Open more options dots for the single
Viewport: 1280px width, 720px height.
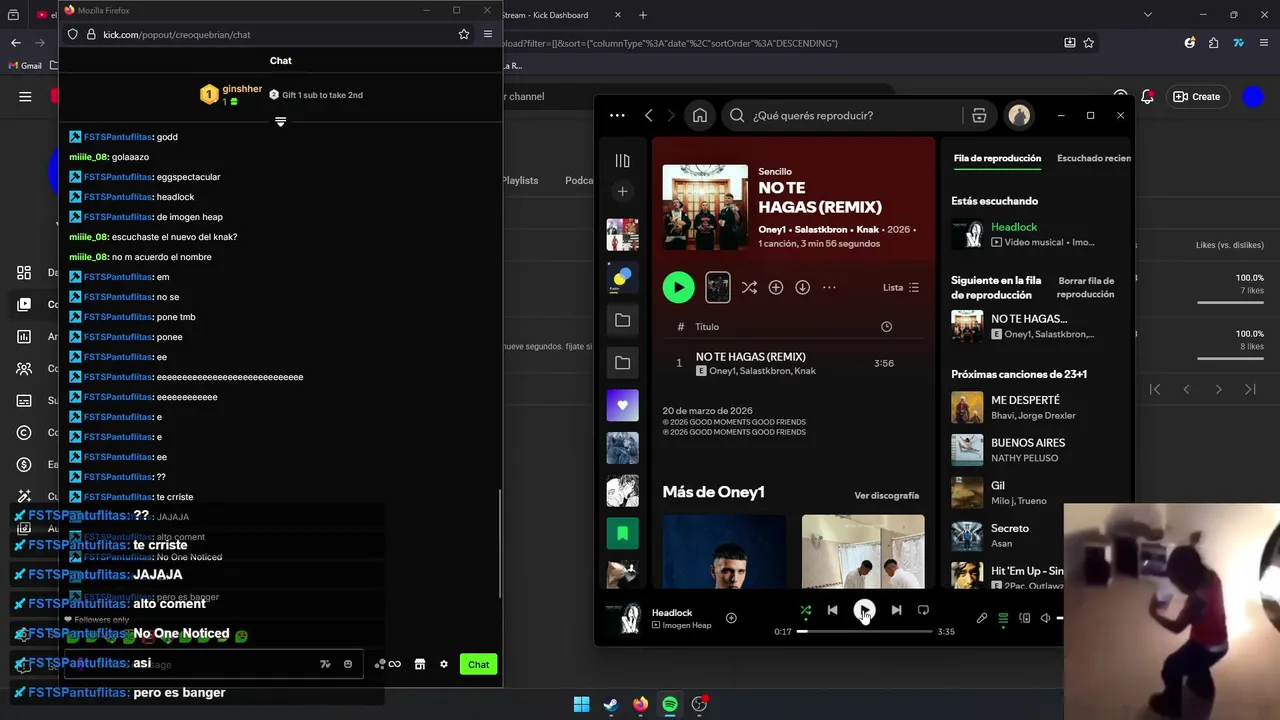829,288
